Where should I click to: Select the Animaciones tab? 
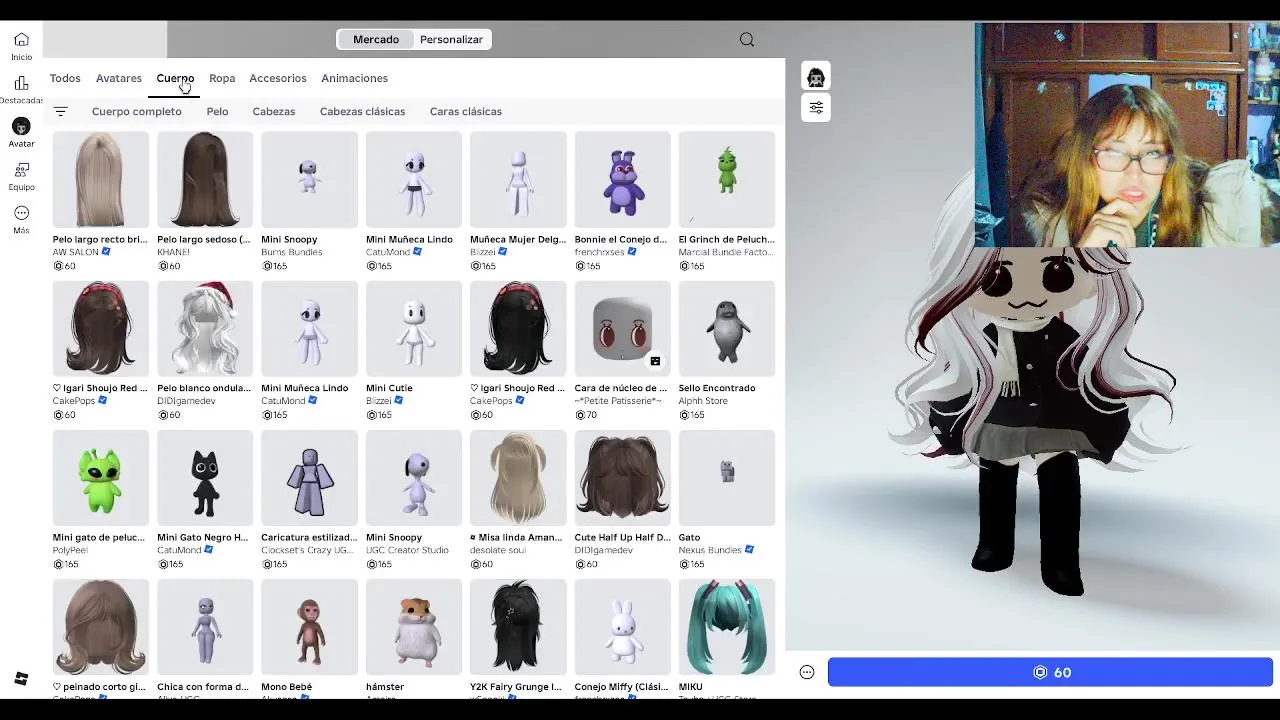coord(354,78)
